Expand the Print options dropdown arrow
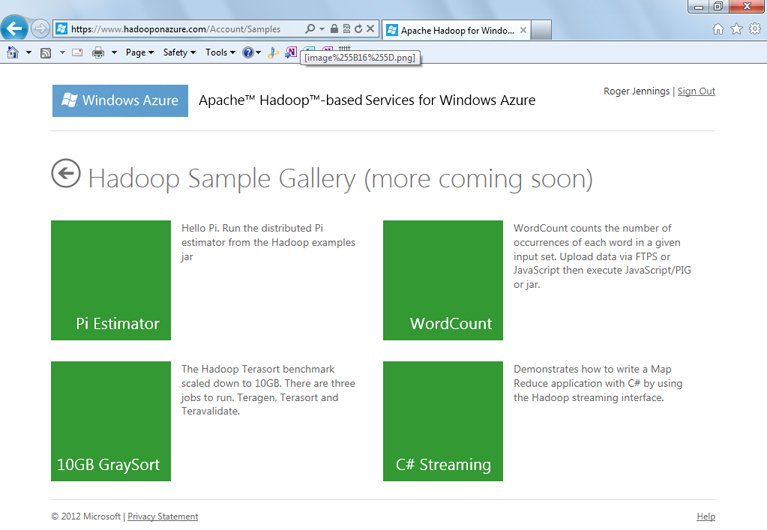767x530 pixels. pos(114,52)
